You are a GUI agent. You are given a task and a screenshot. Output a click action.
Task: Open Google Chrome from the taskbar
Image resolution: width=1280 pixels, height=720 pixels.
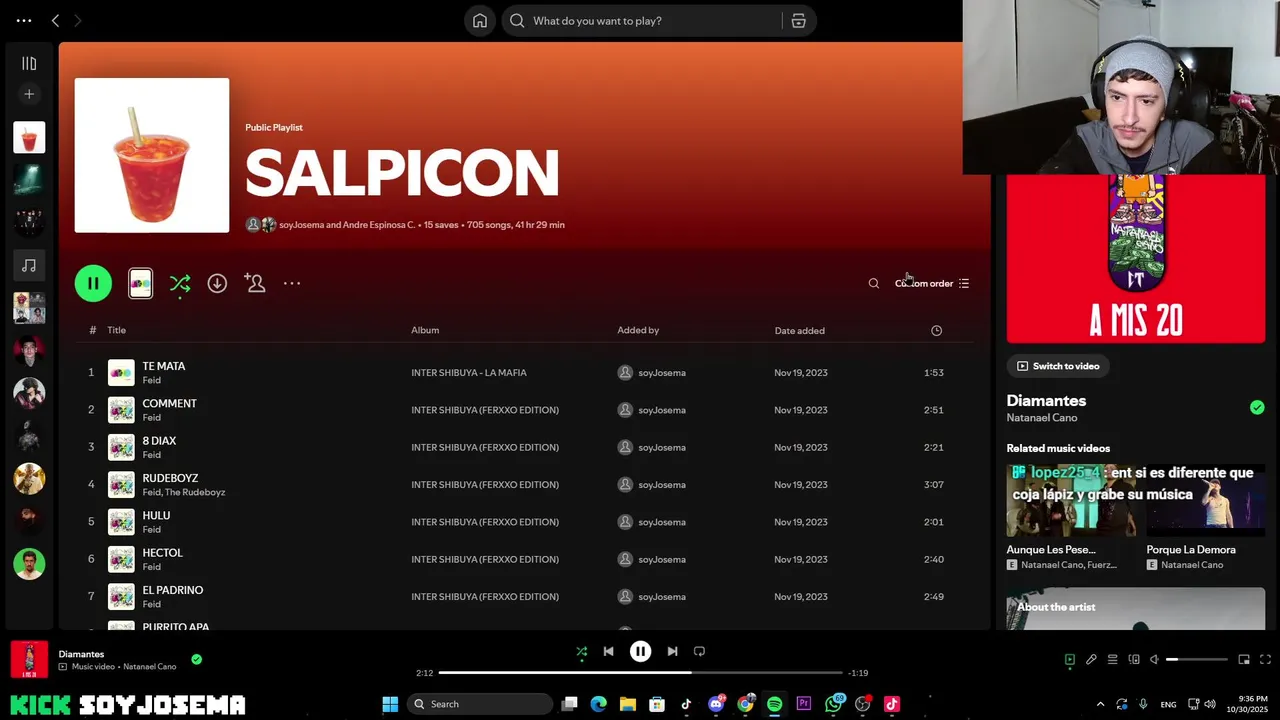click(745, 704)
